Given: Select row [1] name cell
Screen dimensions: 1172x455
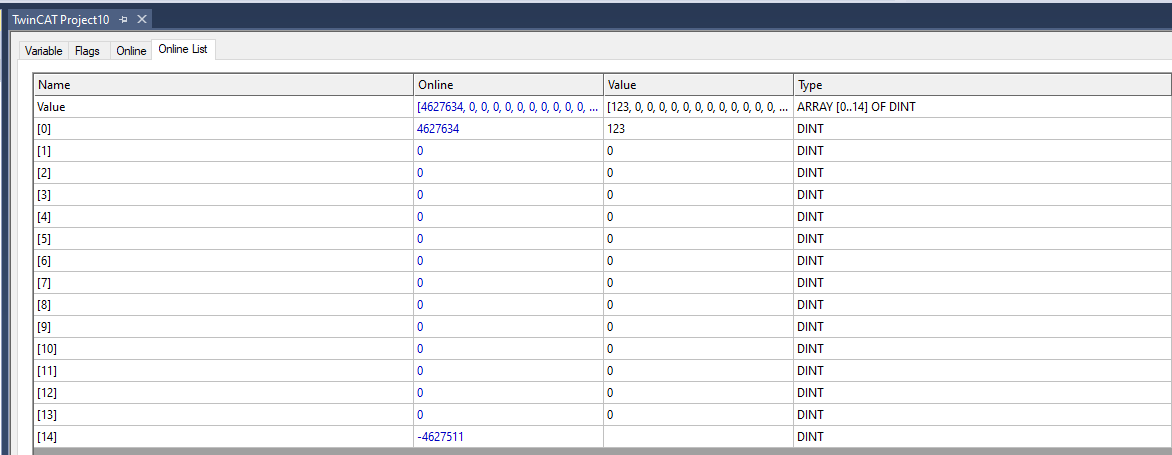Looking at the screenshot, I should (x=223, y=151).
